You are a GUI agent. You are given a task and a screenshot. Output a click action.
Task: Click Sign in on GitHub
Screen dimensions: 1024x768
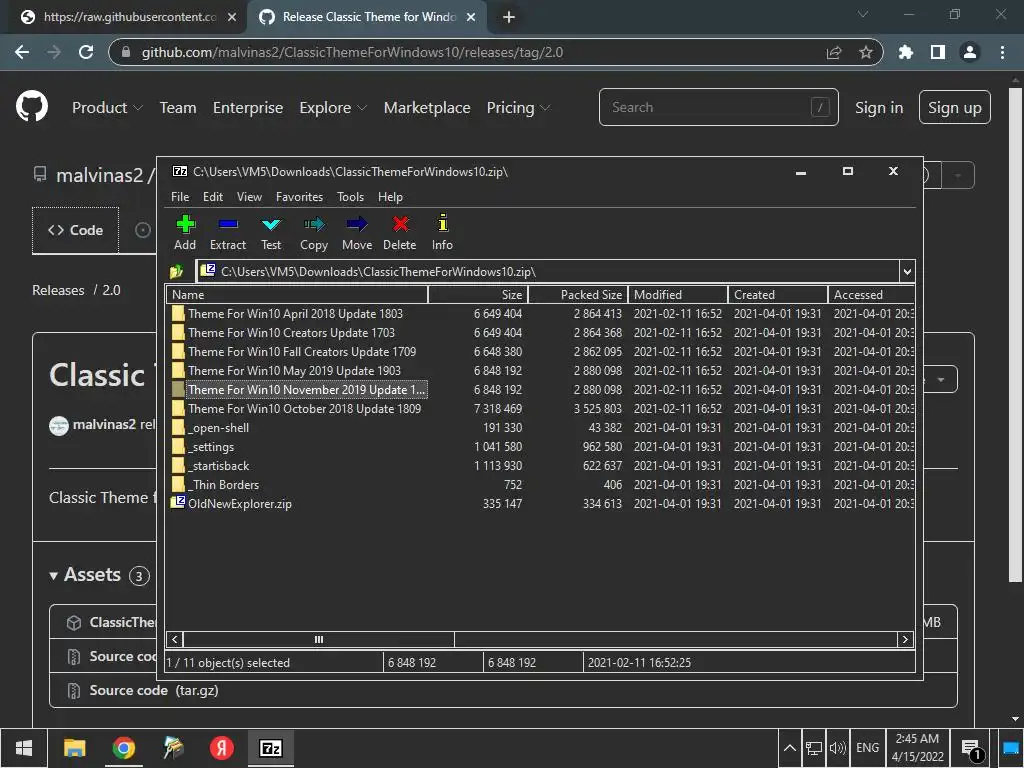[879, 108]
